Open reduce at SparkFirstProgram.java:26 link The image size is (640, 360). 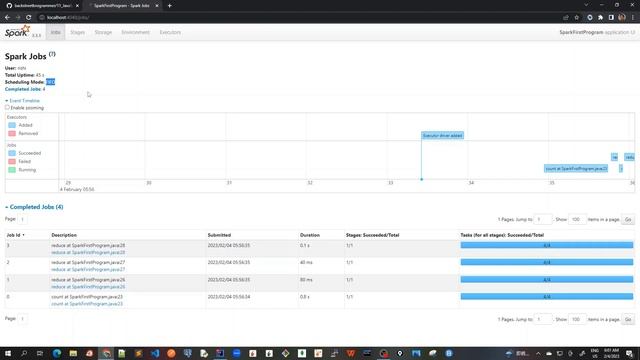tap(88, 287)
